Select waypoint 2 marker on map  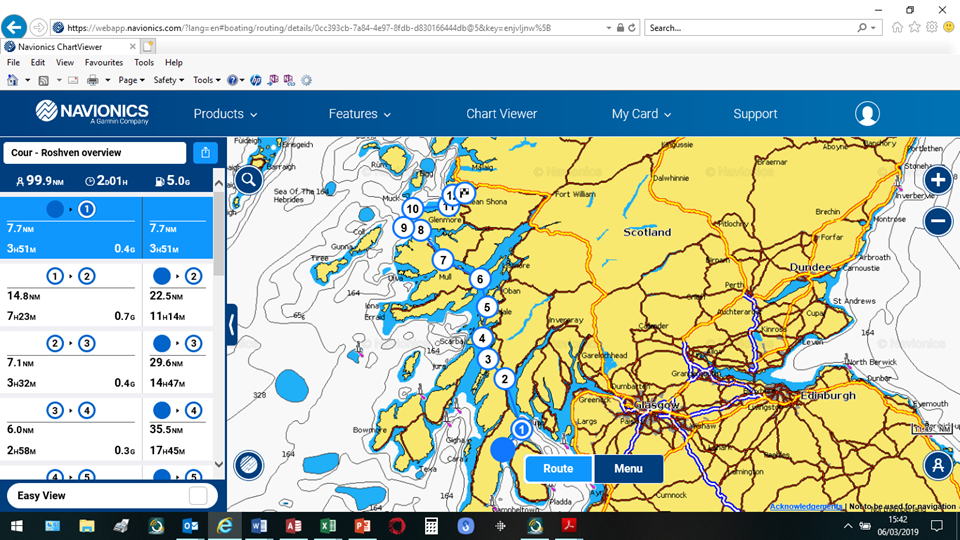pos(504,379)
